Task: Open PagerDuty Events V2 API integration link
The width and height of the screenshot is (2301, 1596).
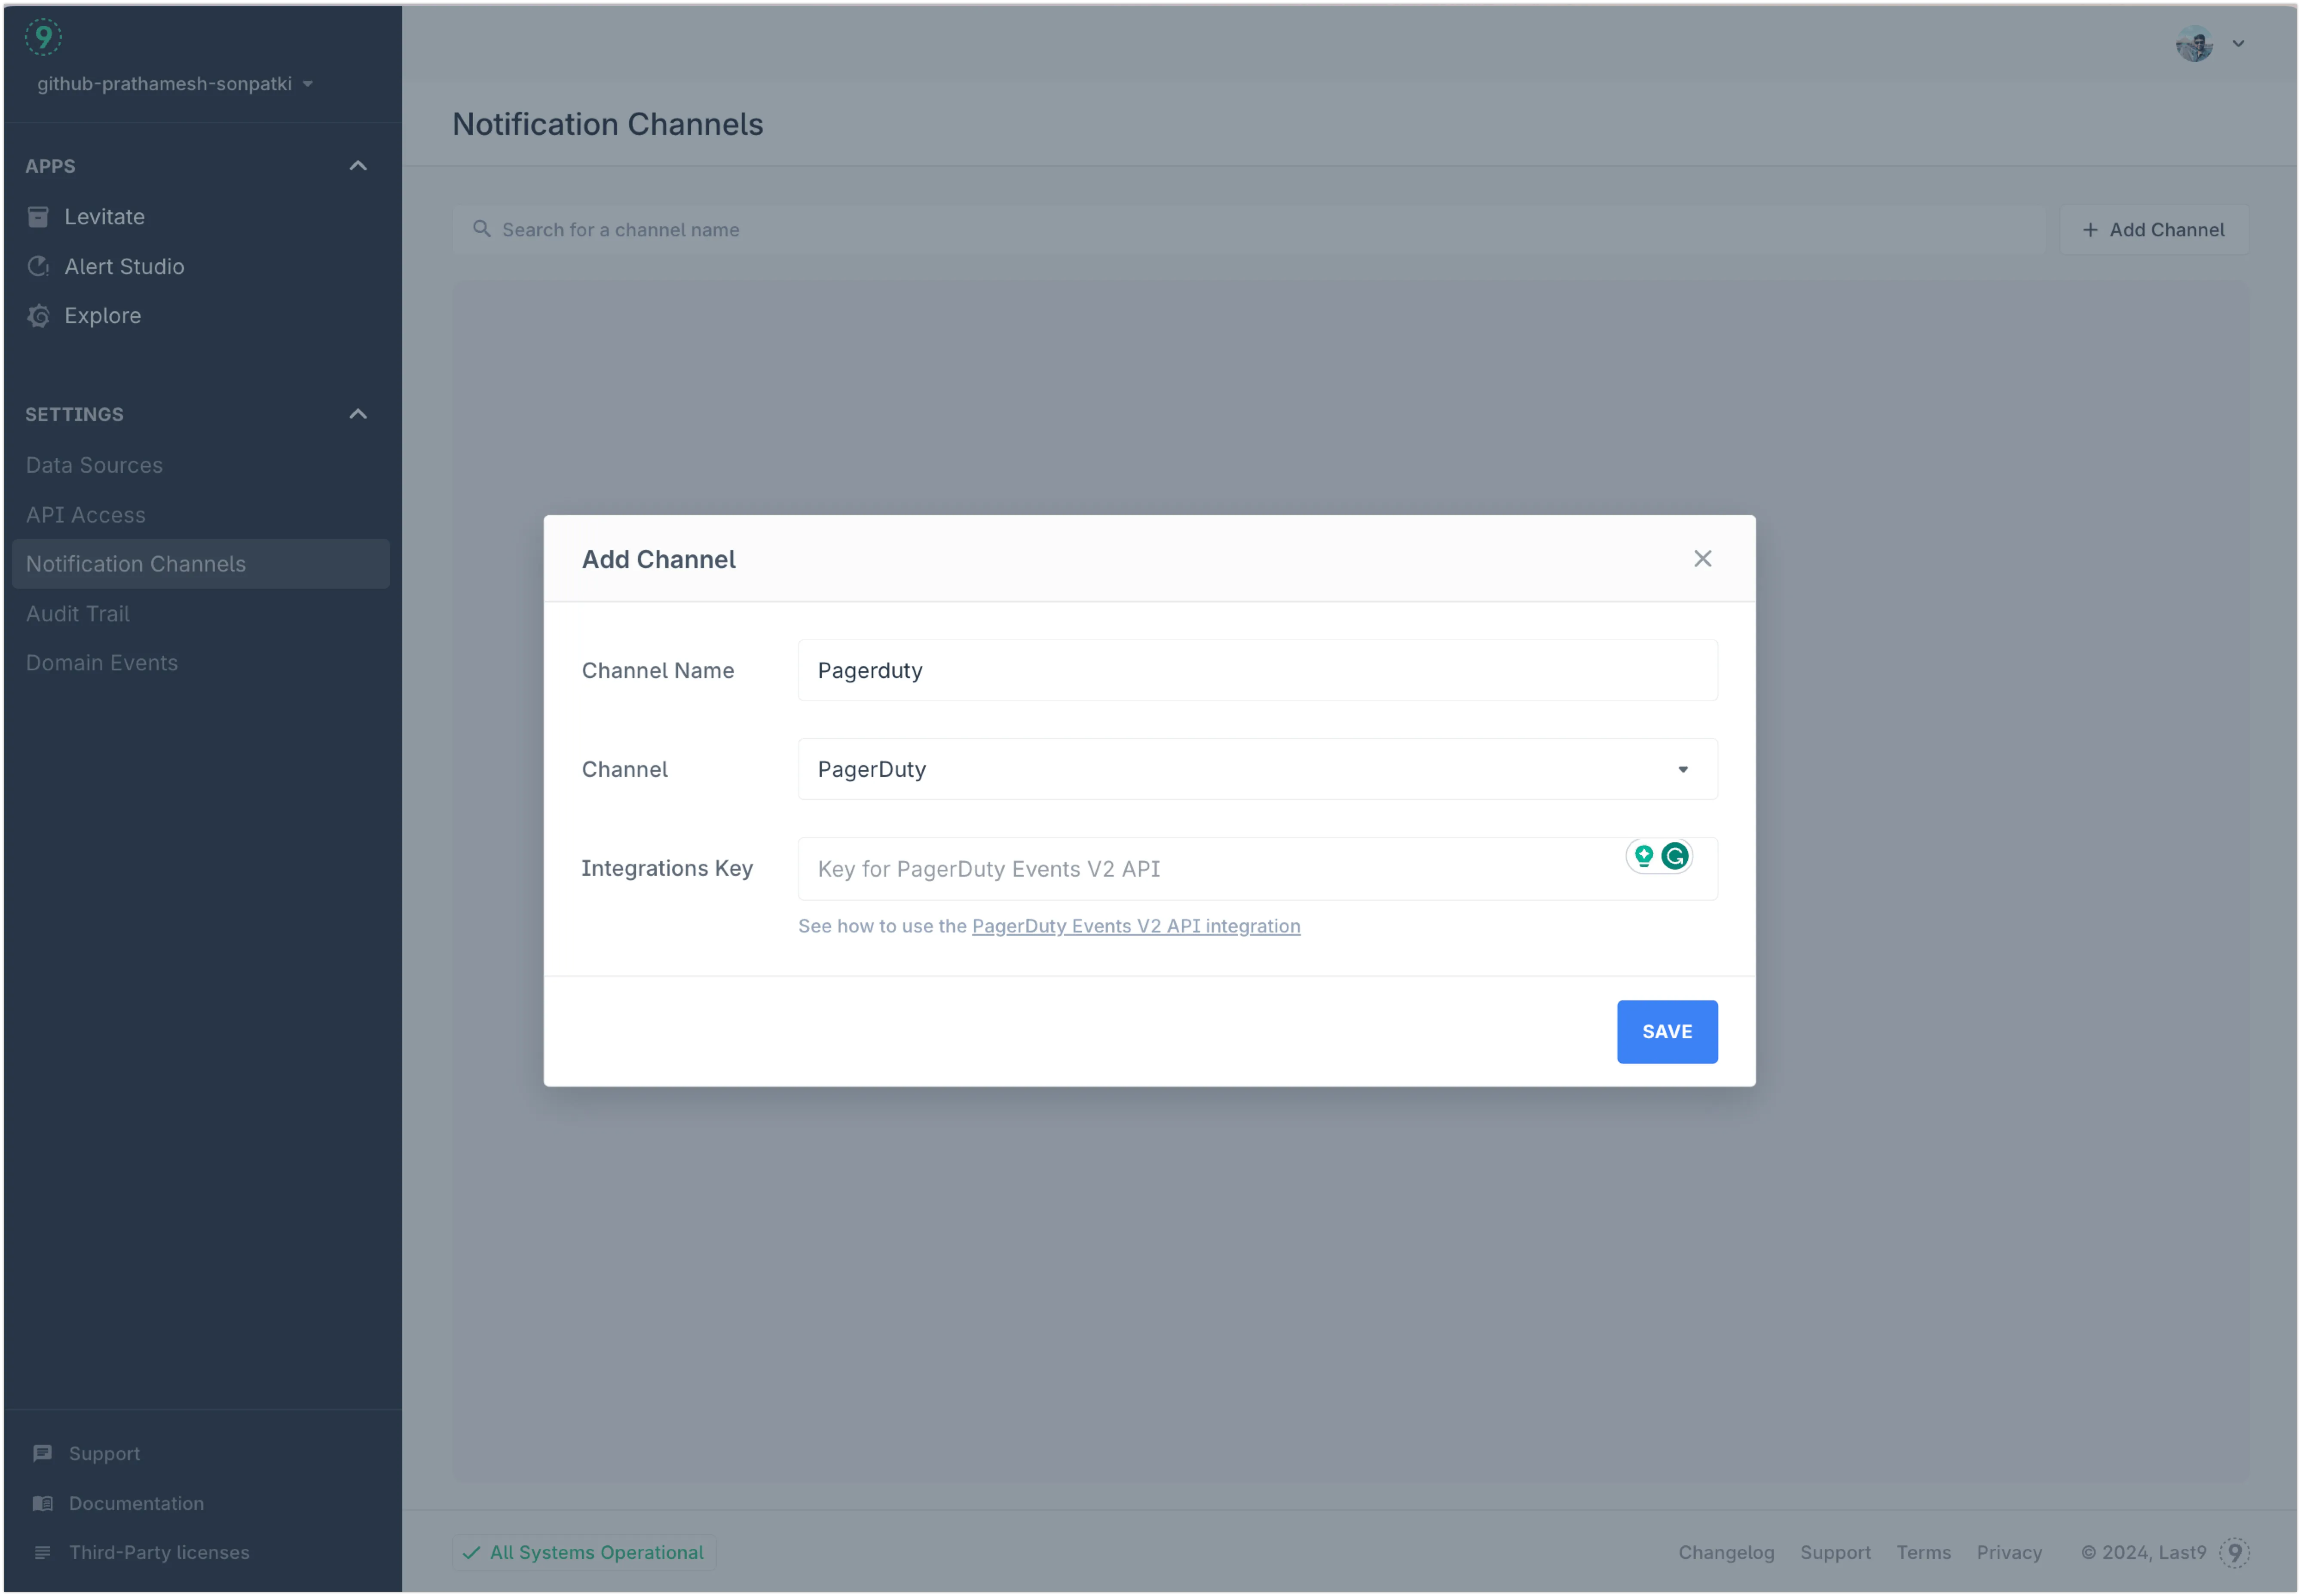Action: coord(1136,926)
